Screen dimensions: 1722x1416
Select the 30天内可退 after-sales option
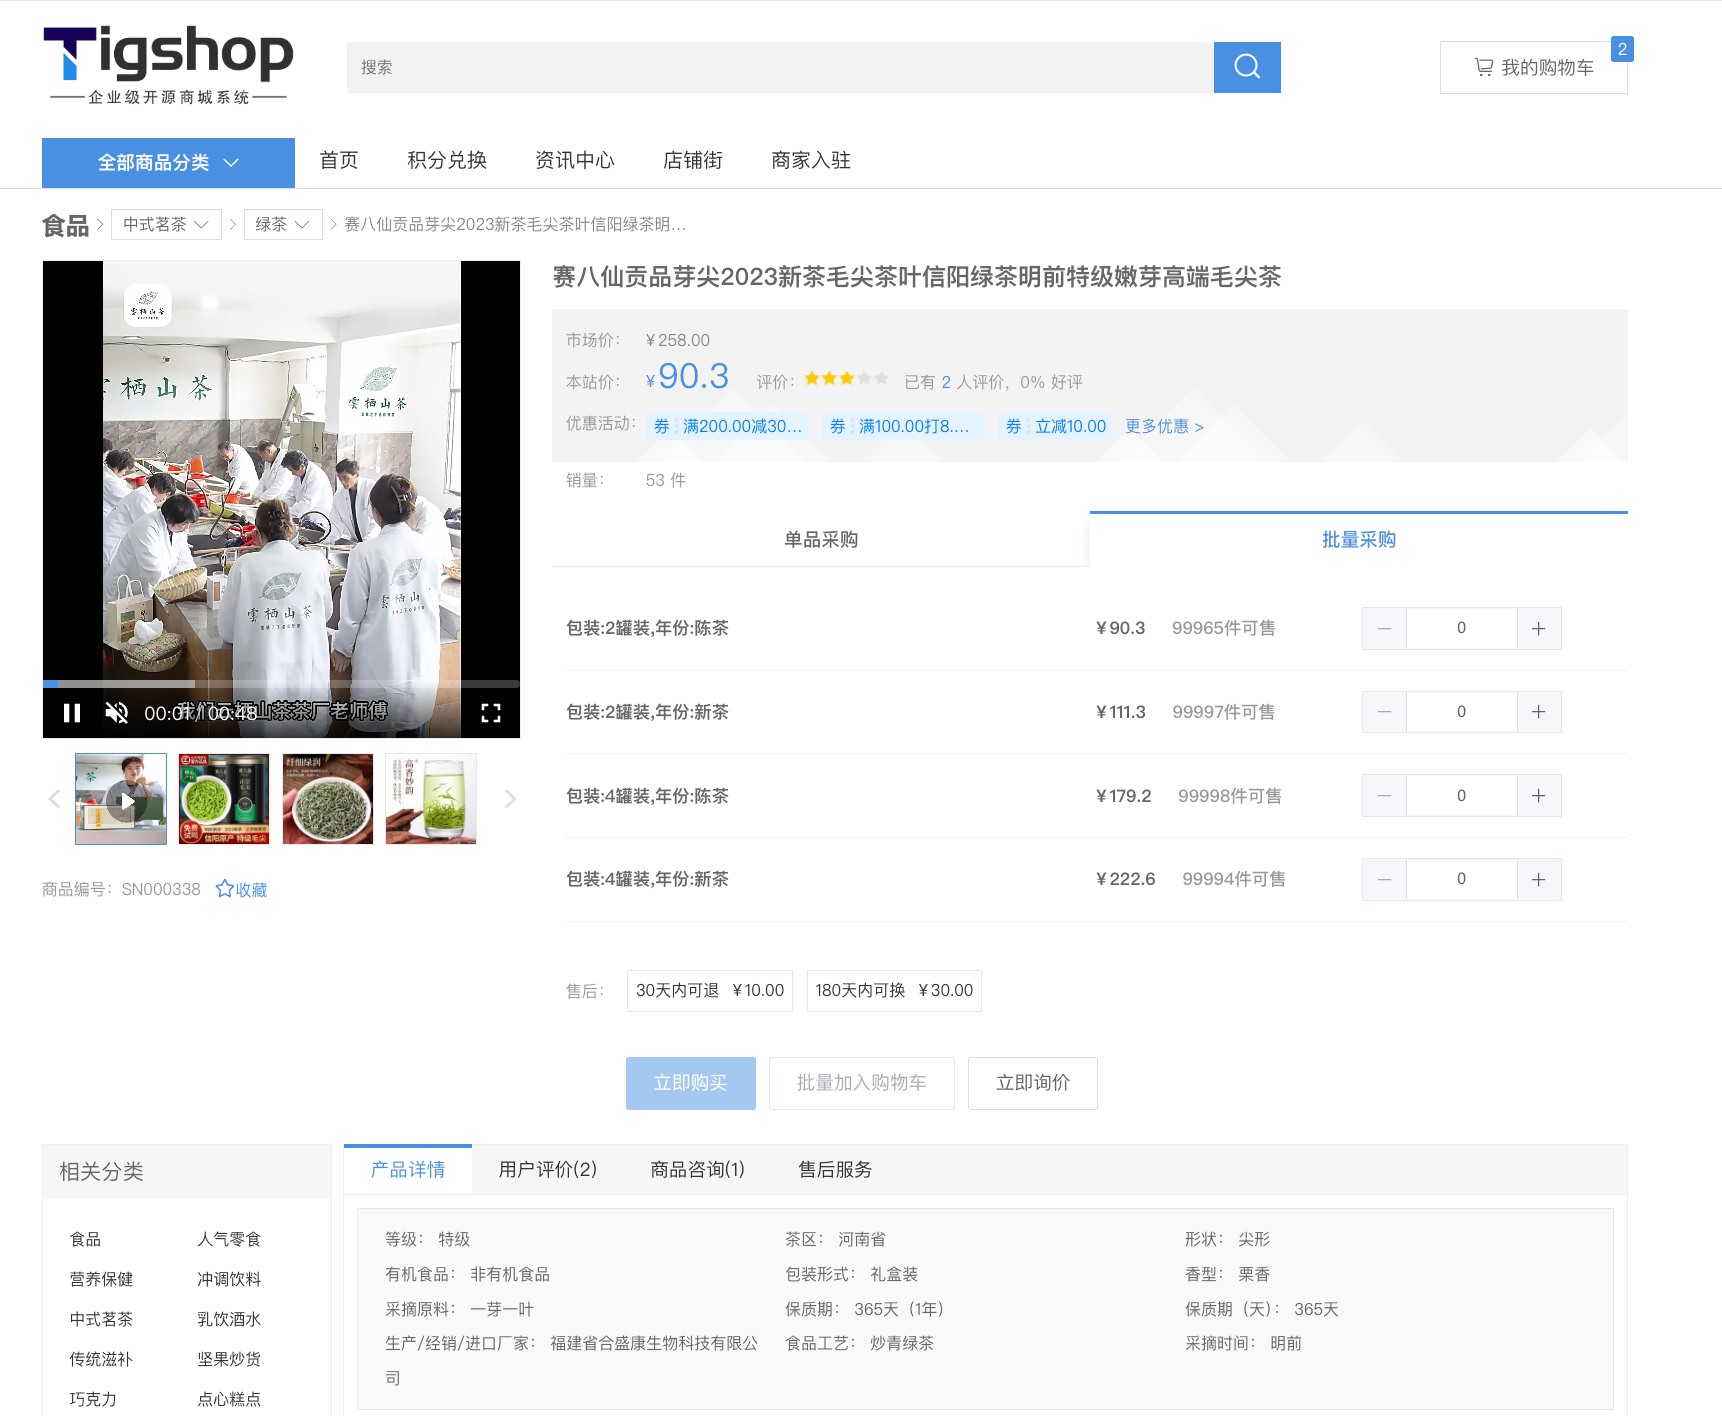(709, 991)
